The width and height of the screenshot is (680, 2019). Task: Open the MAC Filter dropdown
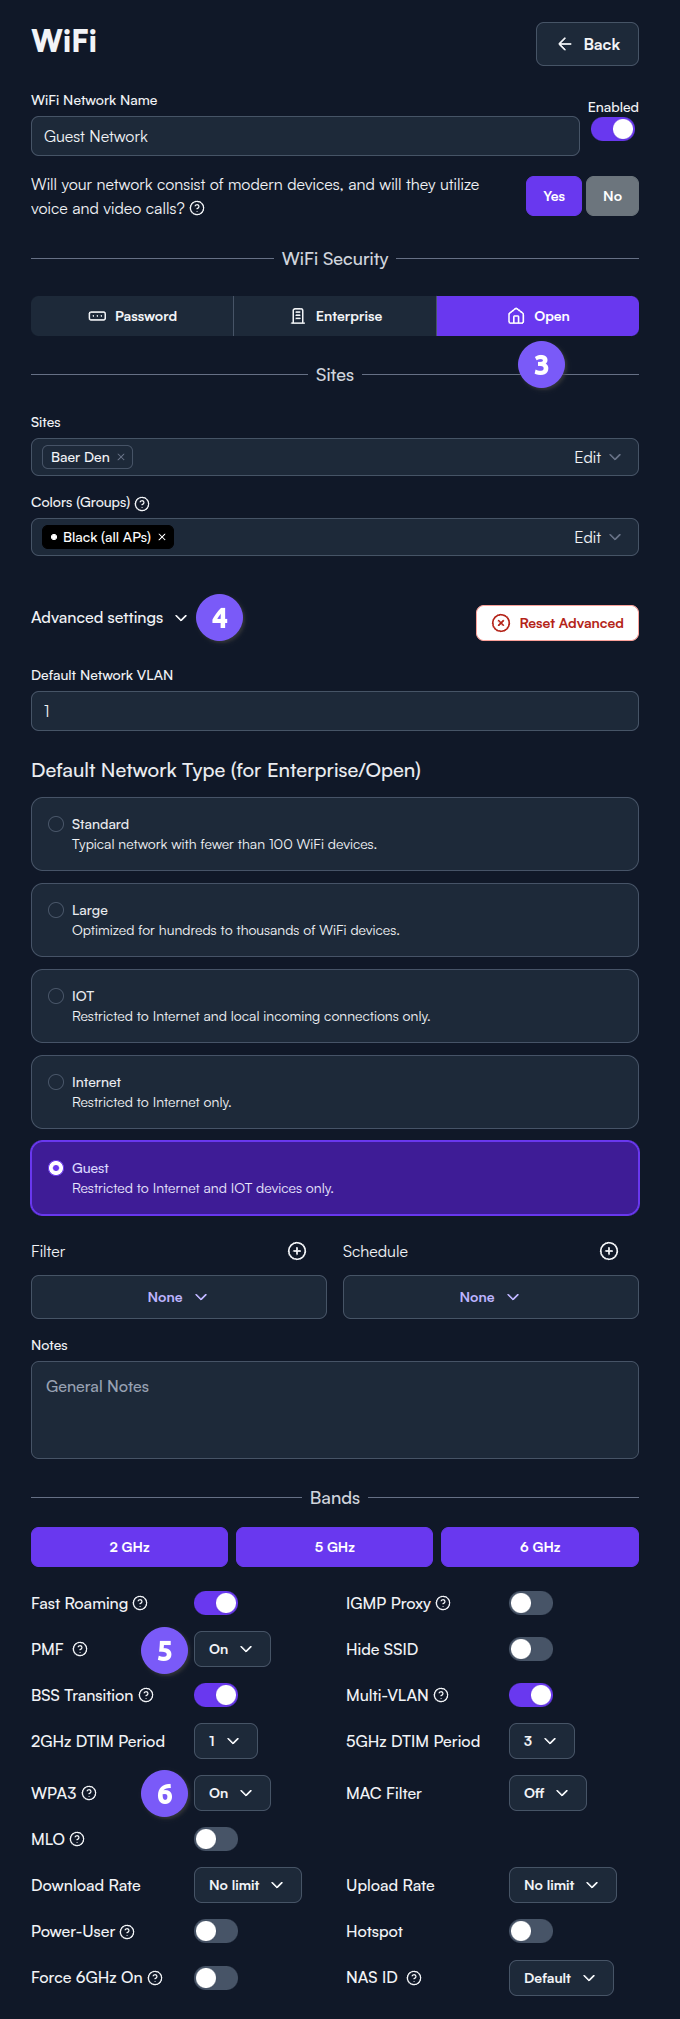pos(548,1793)
